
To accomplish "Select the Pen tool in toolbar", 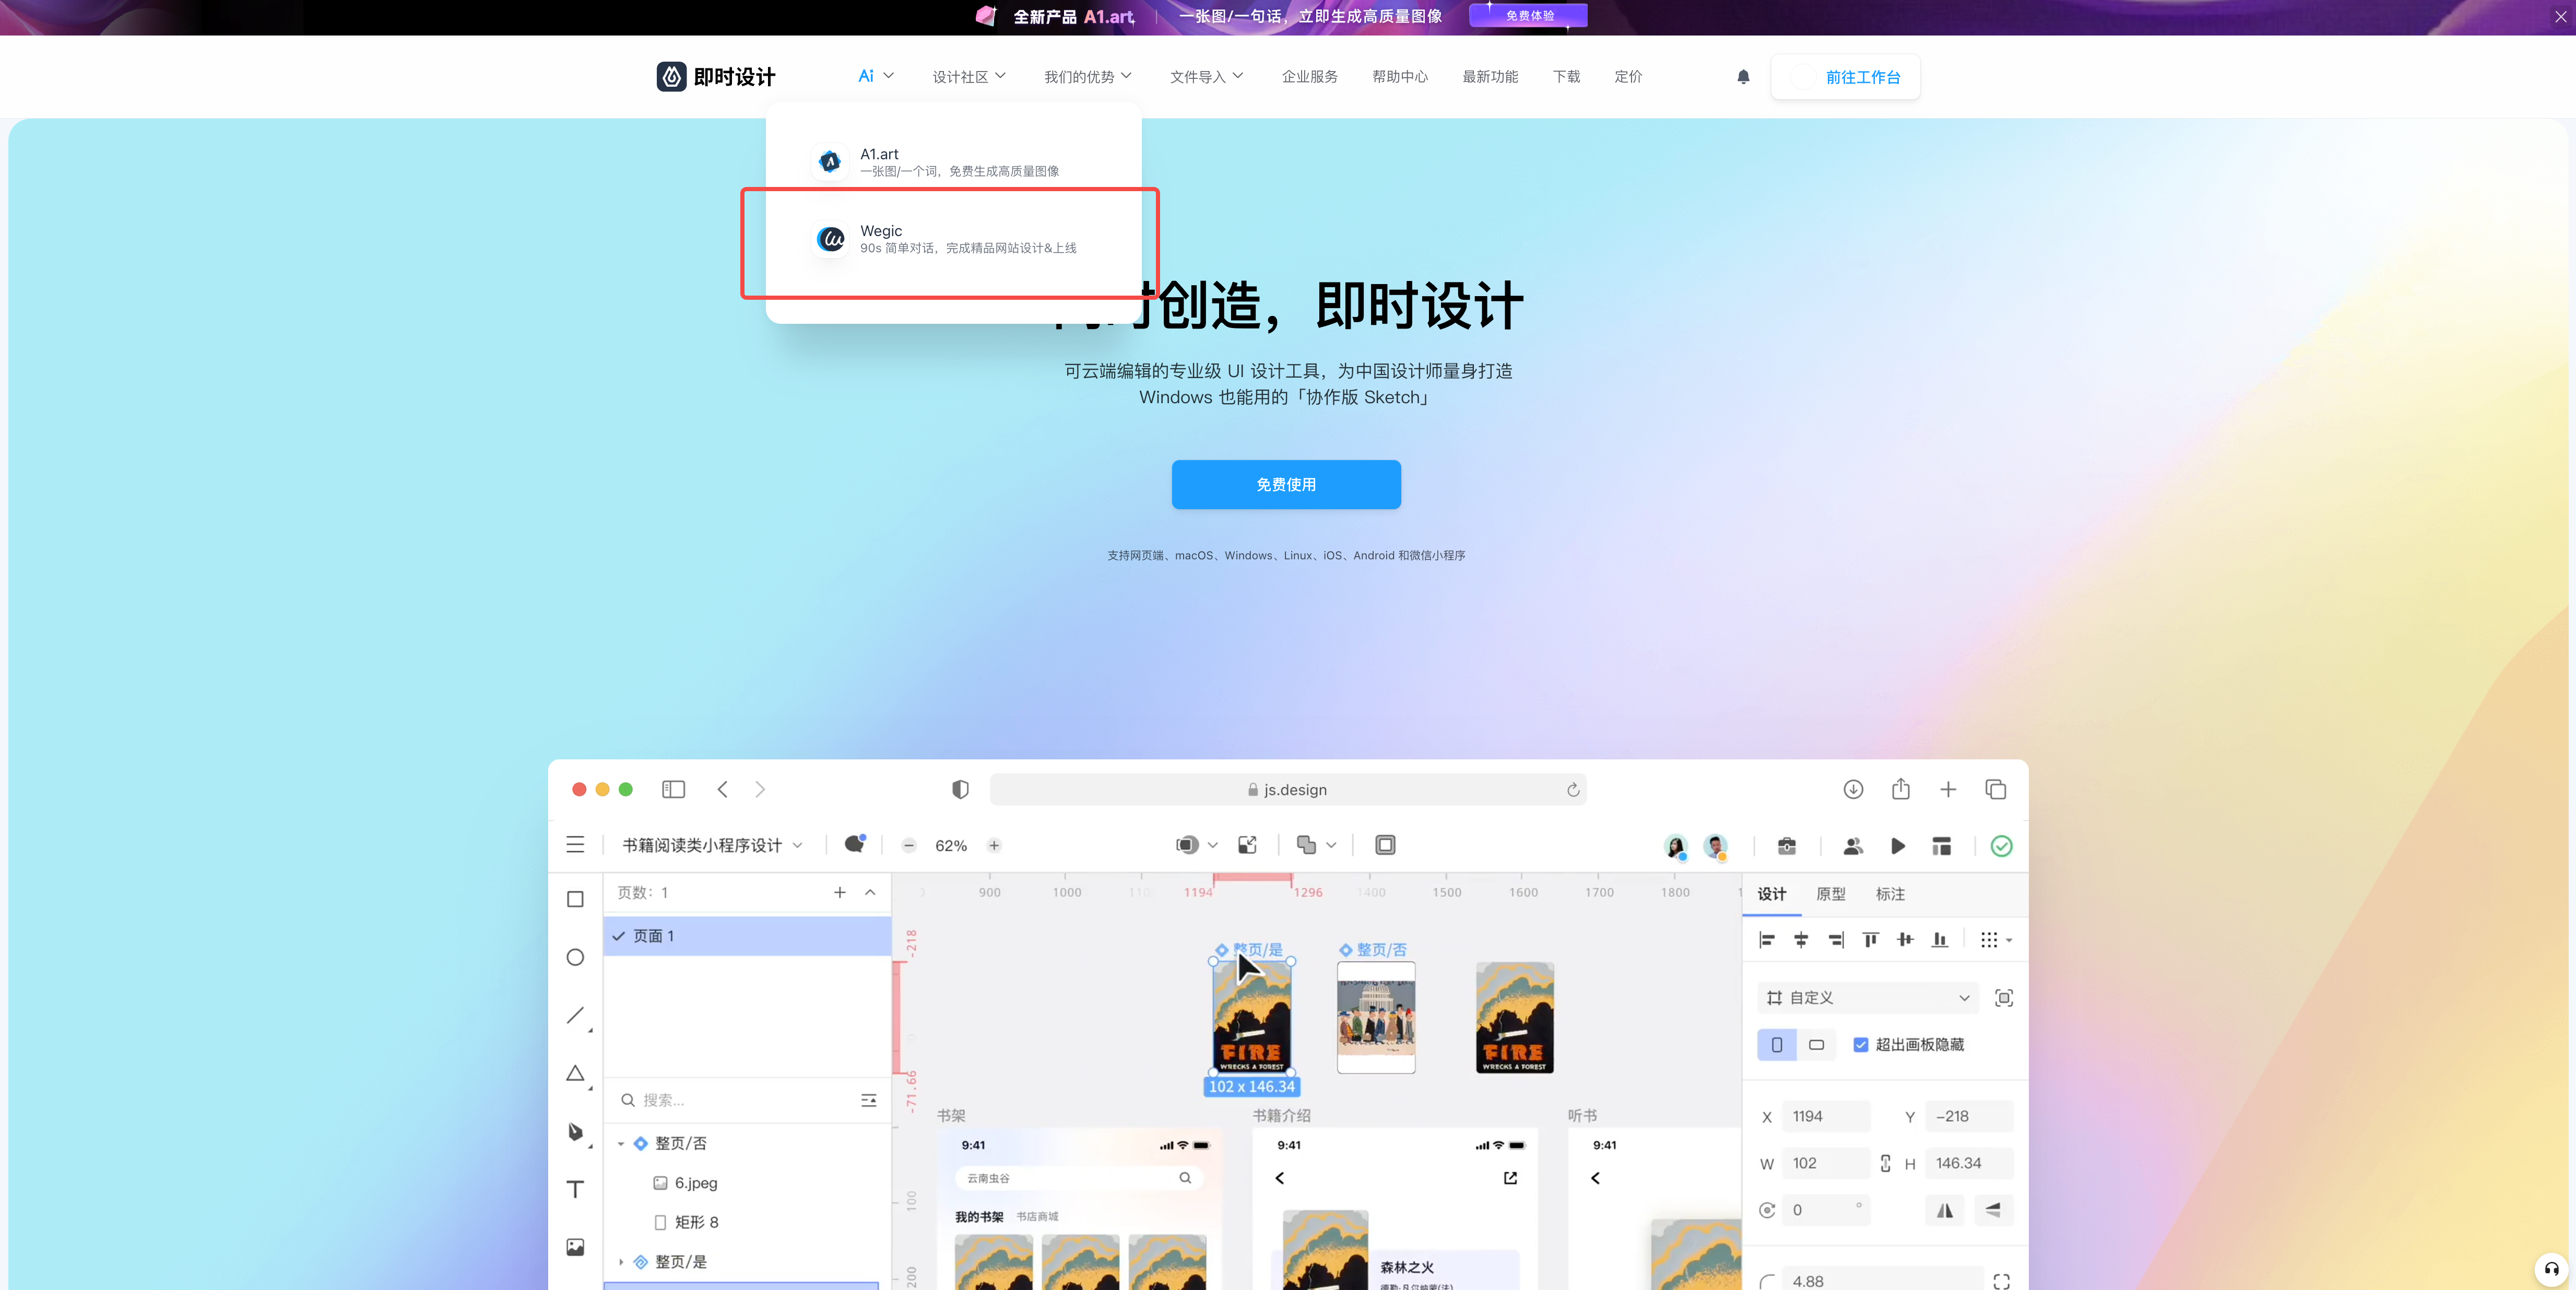I will tap(575, 1131).
